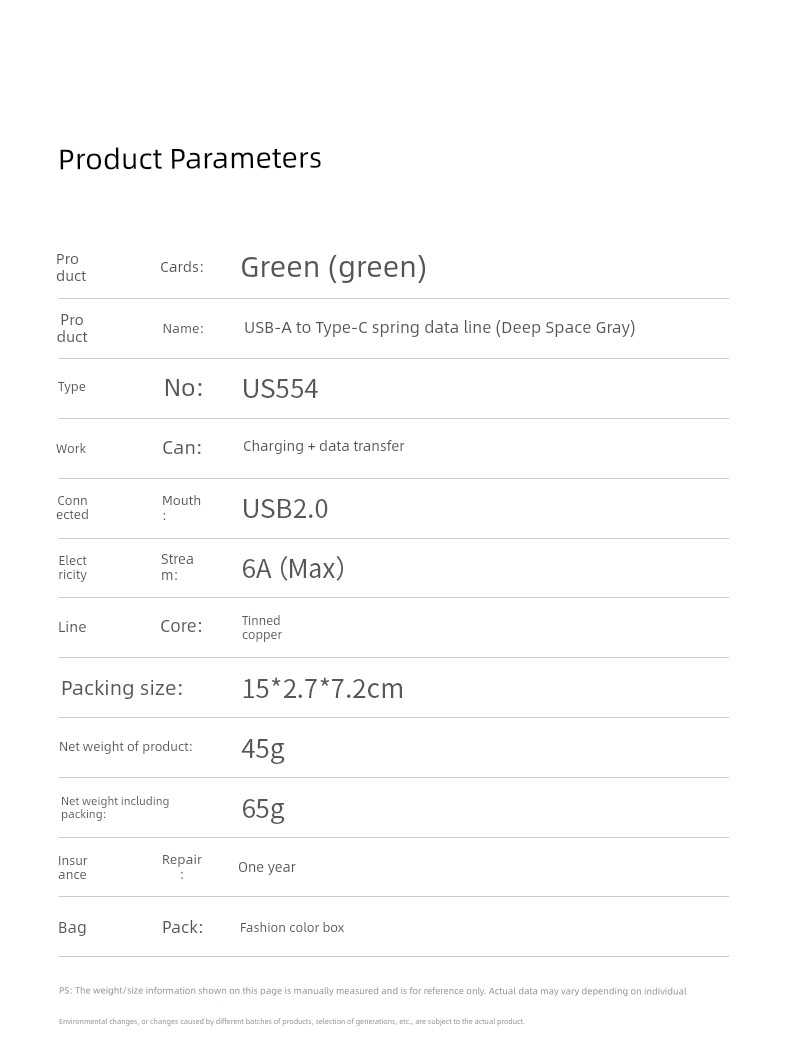This screenshot has height=1050, width=790.
Task: Click the Product Parameters heading
Action: tap(190, 159)
